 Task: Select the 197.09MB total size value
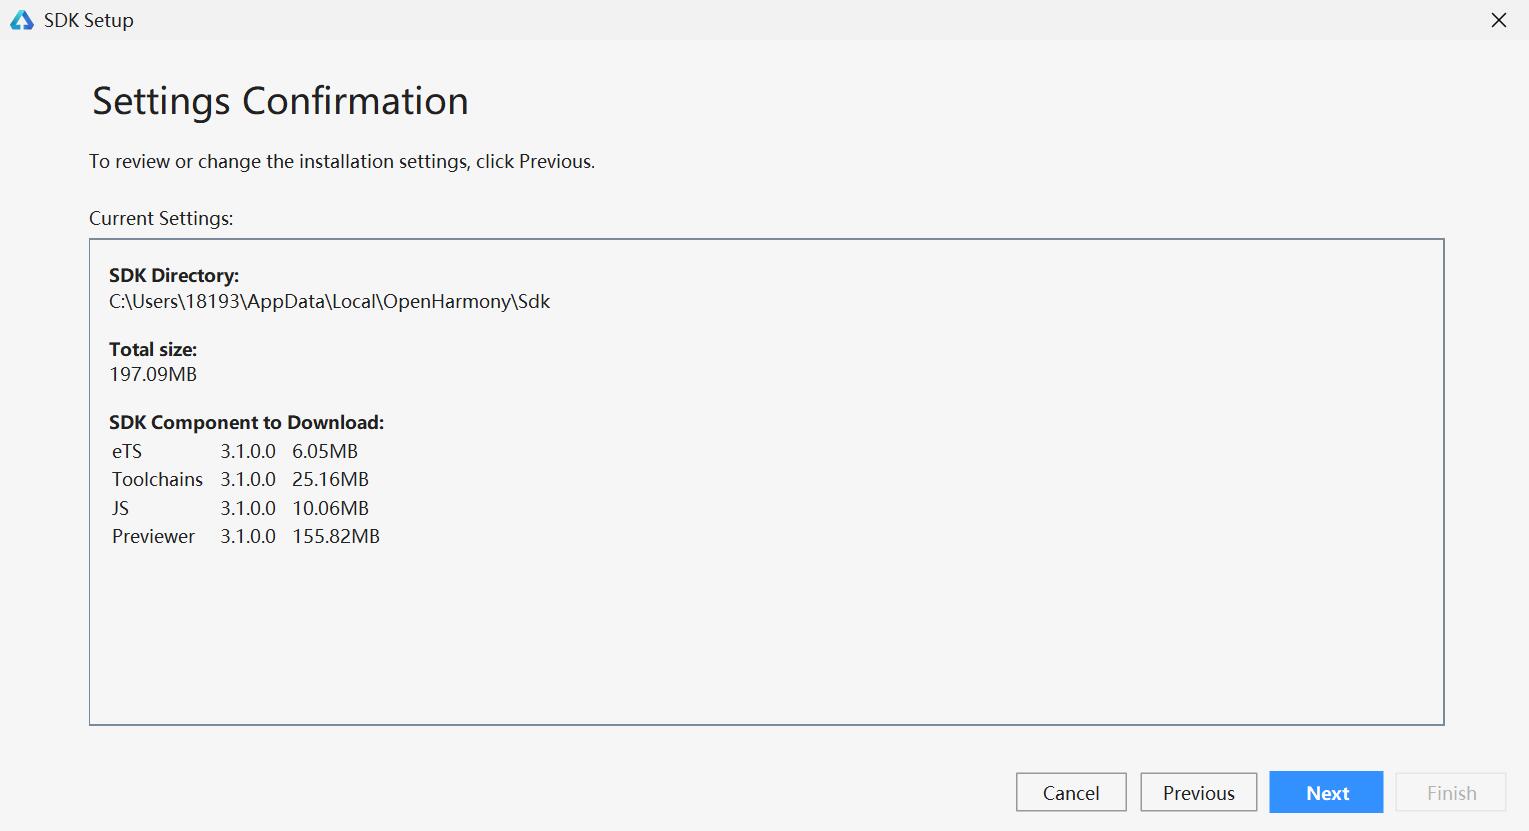point(153,374)
